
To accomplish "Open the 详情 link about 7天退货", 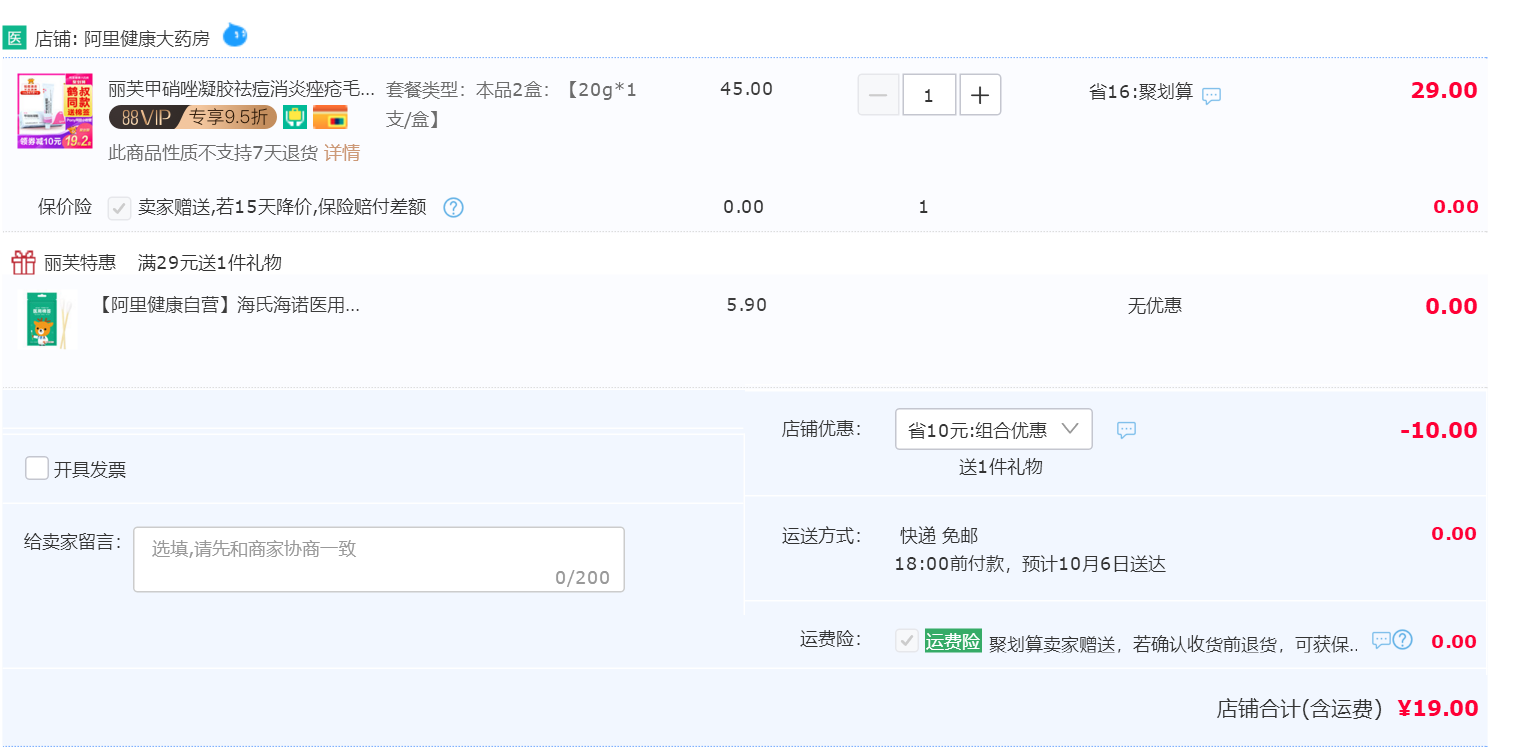I will coord(342,153).
